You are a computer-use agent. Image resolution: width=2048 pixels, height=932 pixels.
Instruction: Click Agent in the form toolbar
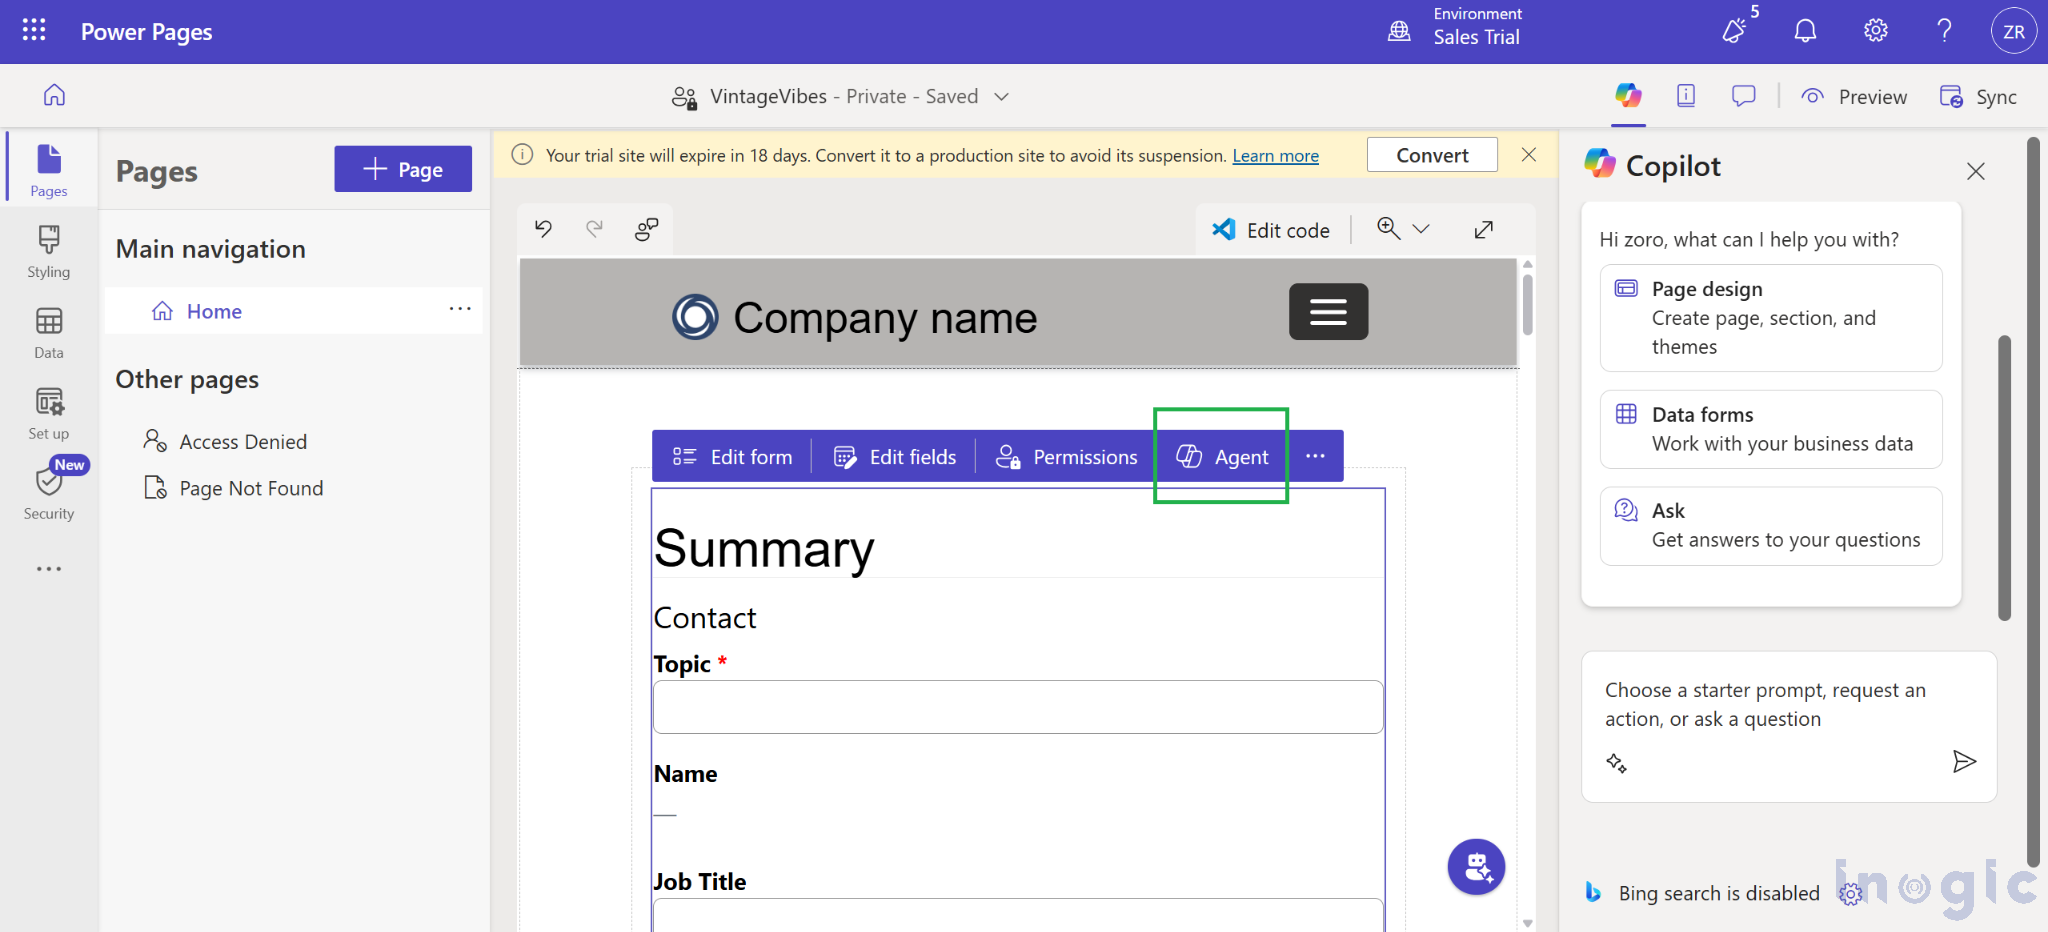tap(1222, 457)
